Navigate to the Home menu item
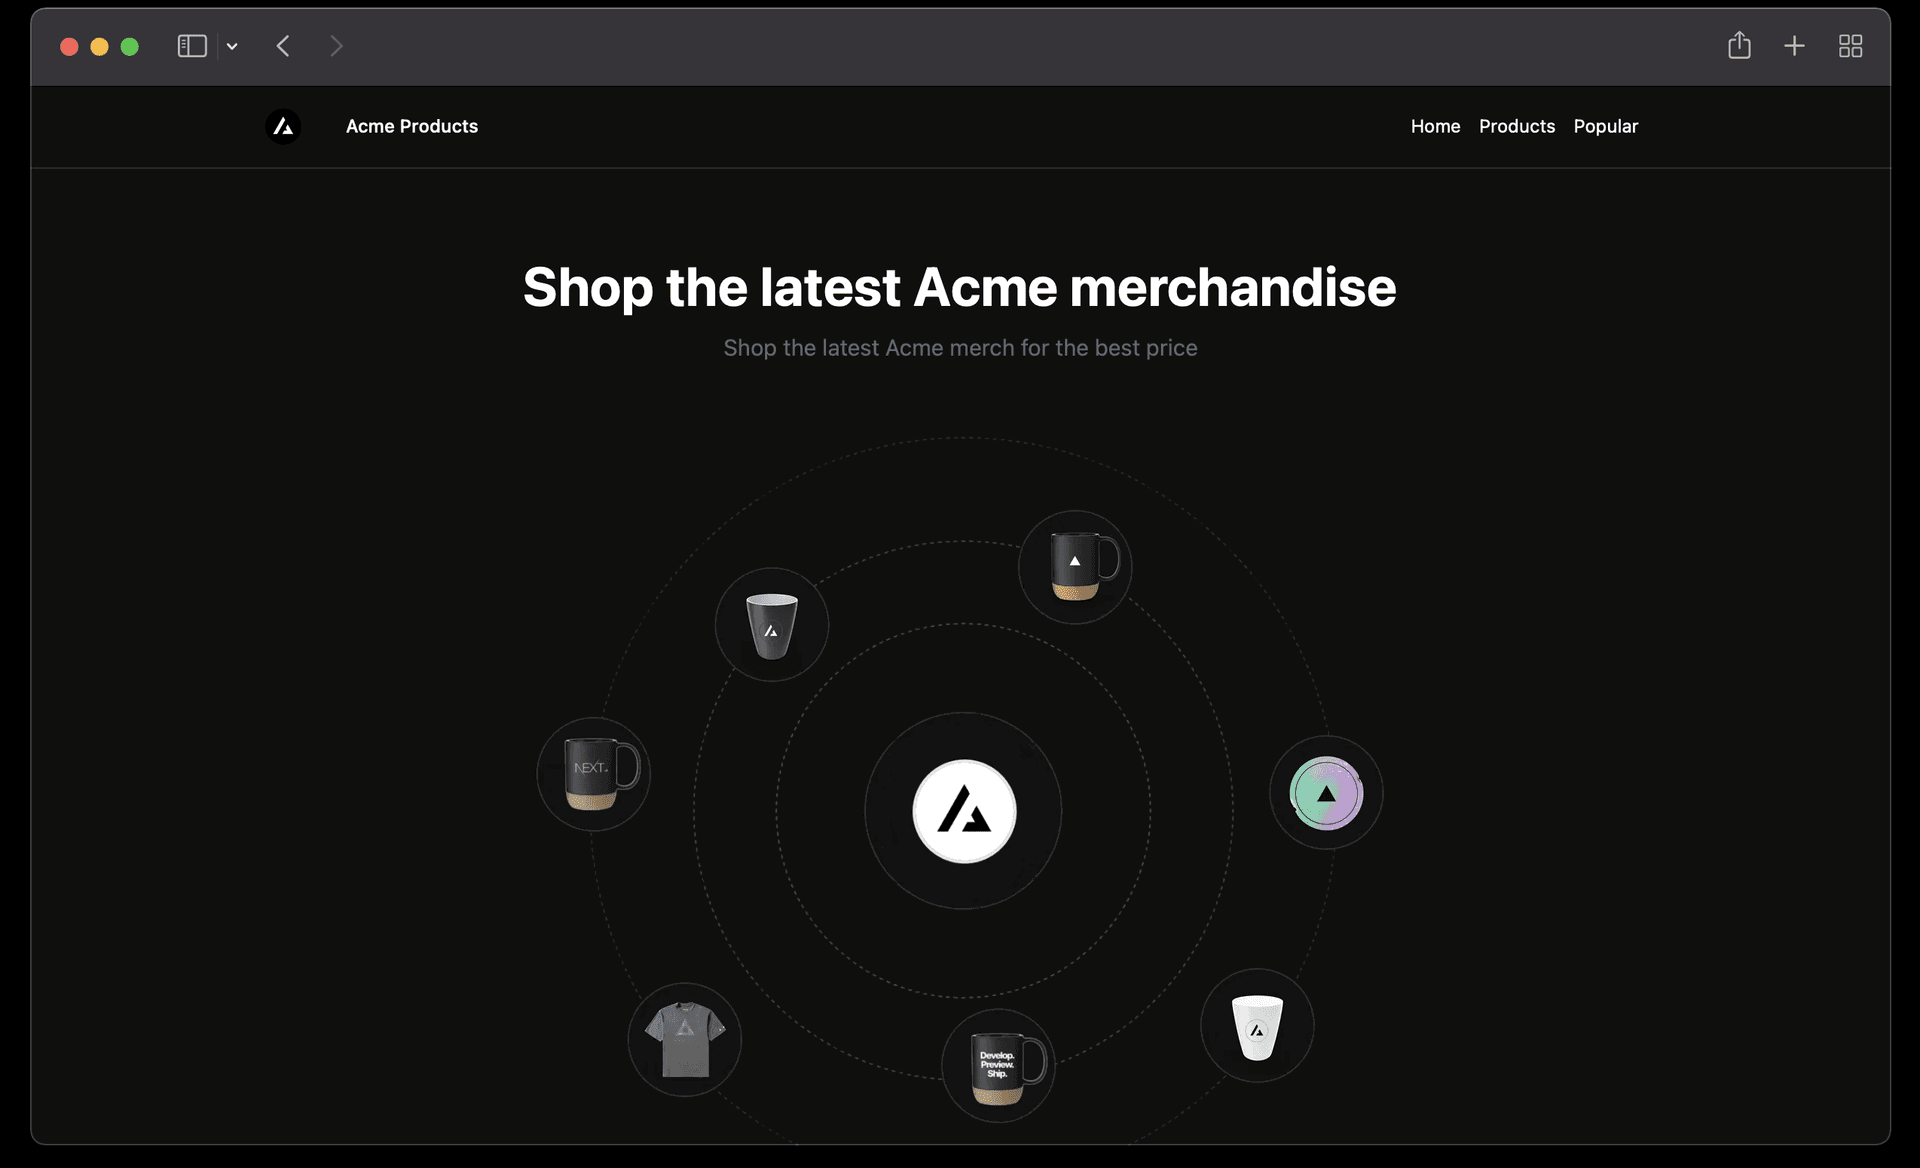The width and height of the screenshot is (1920, 1168). tap(1436, 126)
